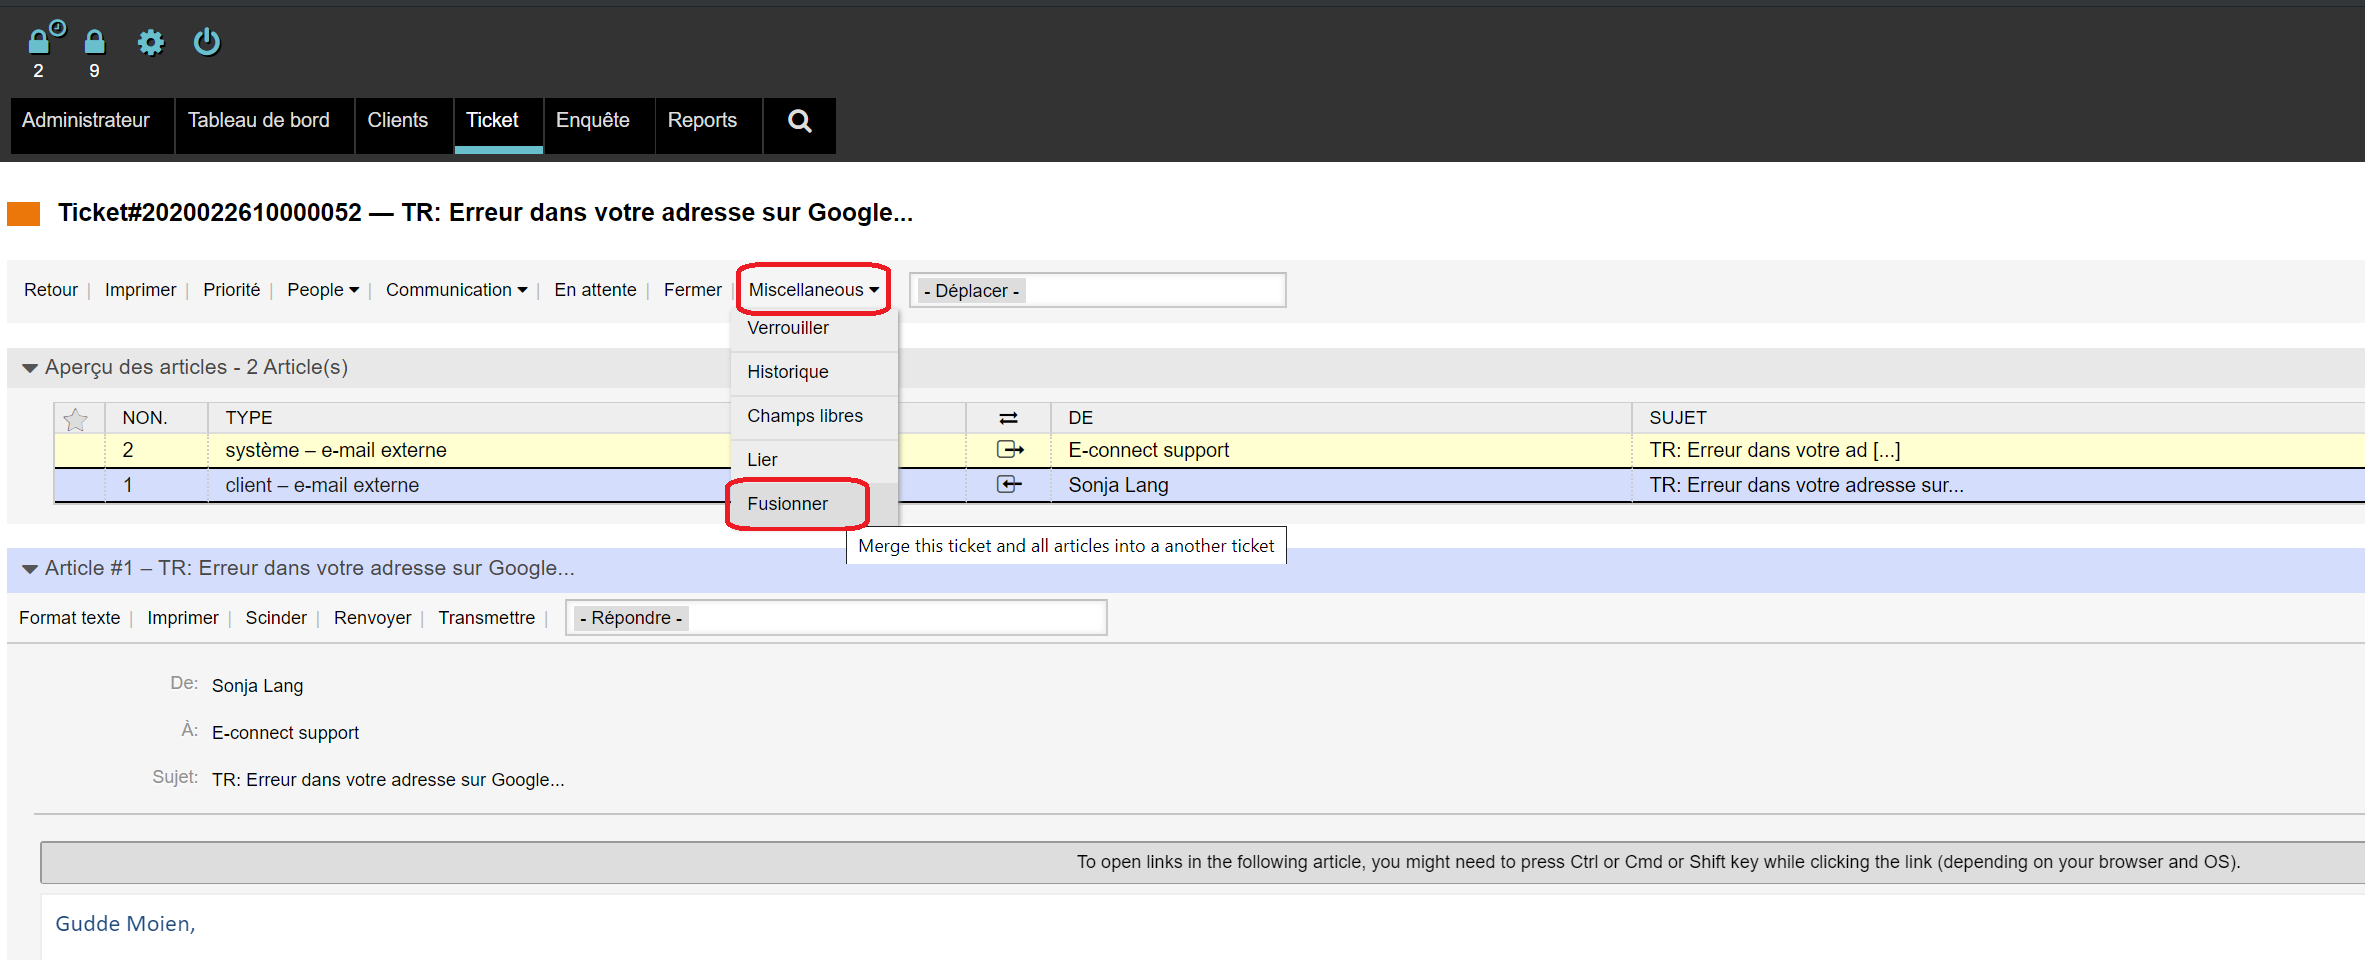Click the orange priority flag of ticket

pos(23,213)
